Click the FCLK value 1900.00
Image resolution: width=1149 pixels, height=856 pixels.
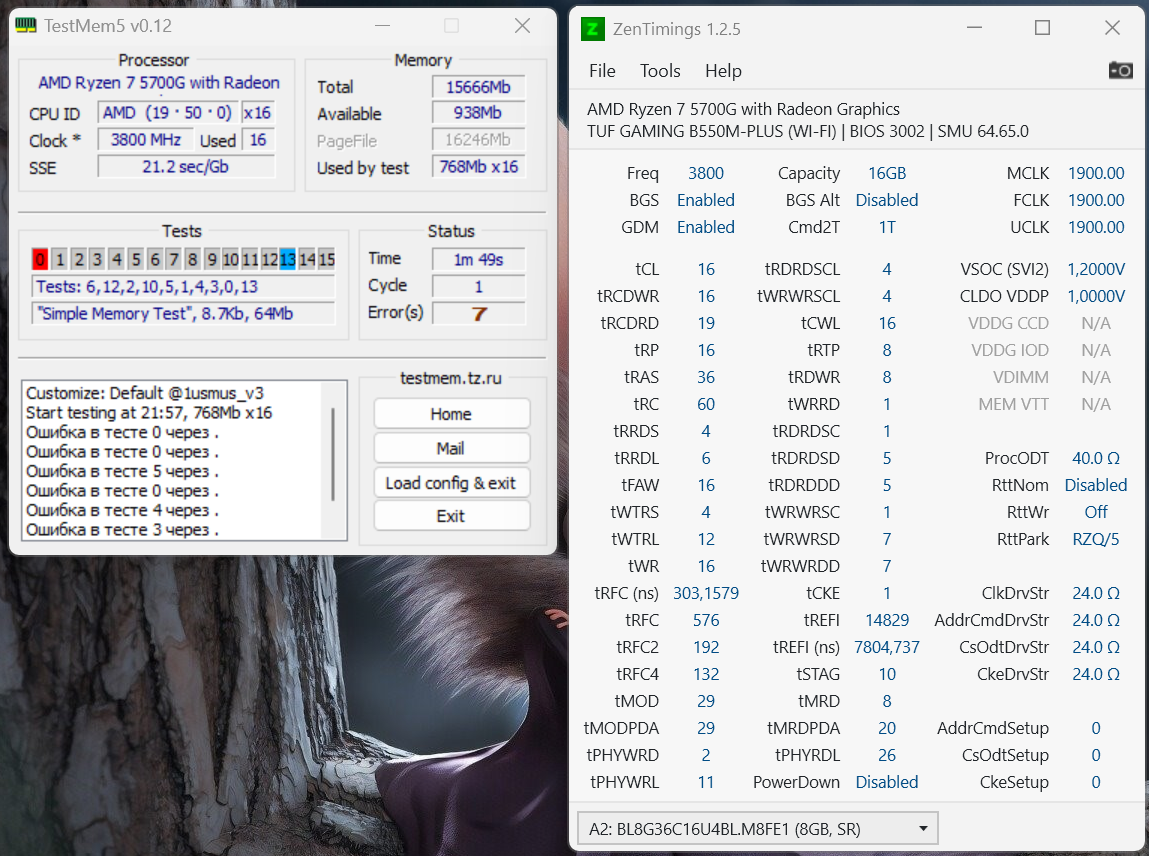point(1096,200)
